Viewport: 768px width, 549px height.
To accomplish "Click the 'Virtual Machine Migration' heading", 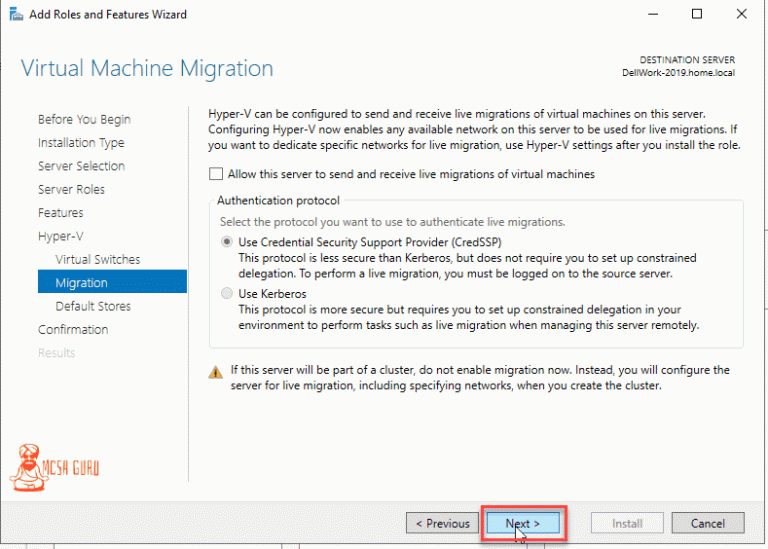I will tap(147, 68).
